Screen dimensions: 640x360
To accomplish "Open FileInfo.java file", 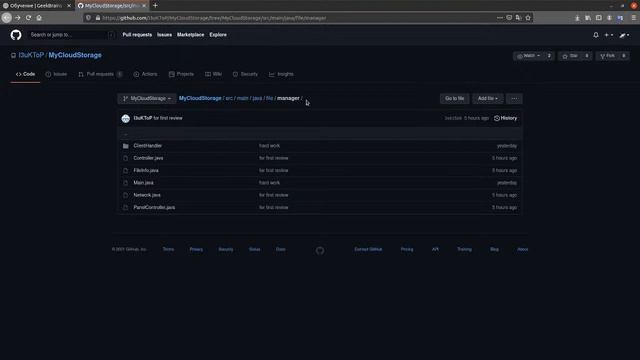I will (146, 170).
